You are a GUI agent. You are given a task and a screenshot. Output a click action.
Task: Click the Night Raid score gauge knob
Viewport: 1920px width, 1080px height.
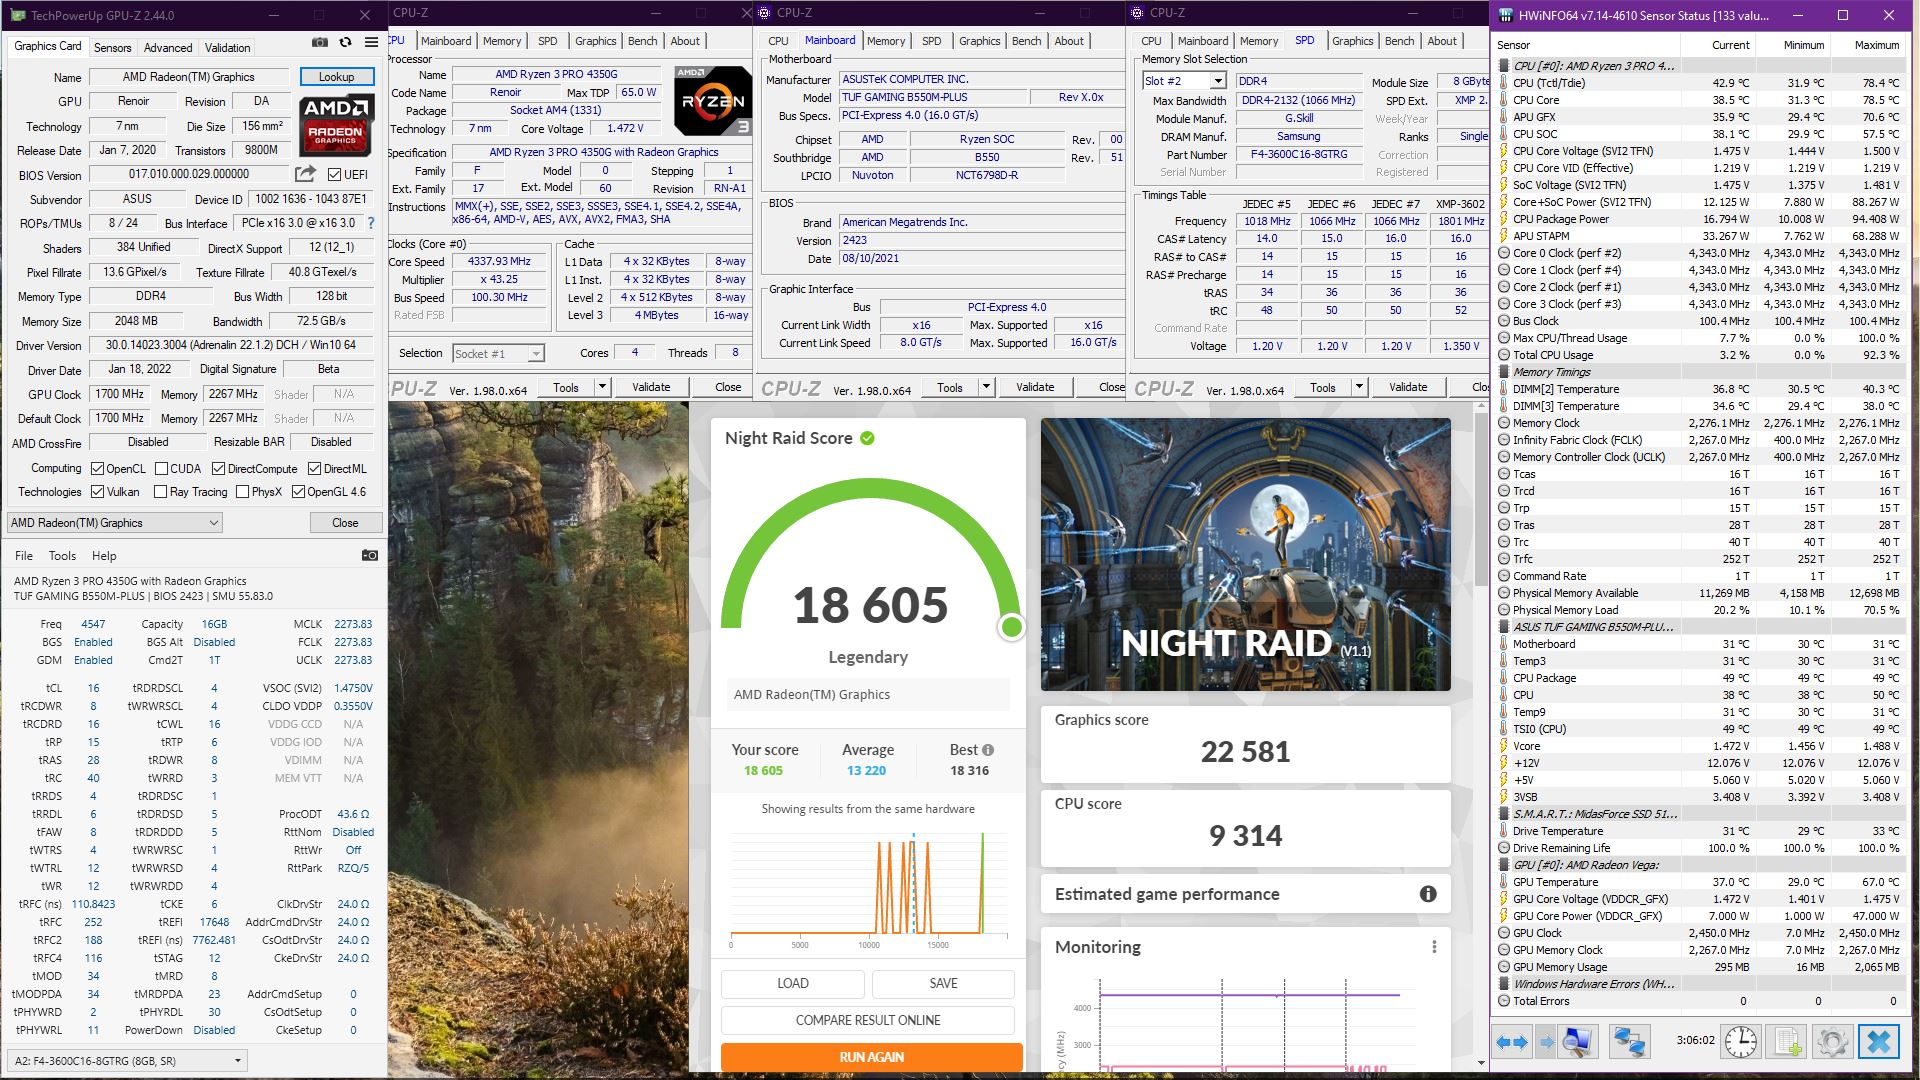[x=1012, y=627]
